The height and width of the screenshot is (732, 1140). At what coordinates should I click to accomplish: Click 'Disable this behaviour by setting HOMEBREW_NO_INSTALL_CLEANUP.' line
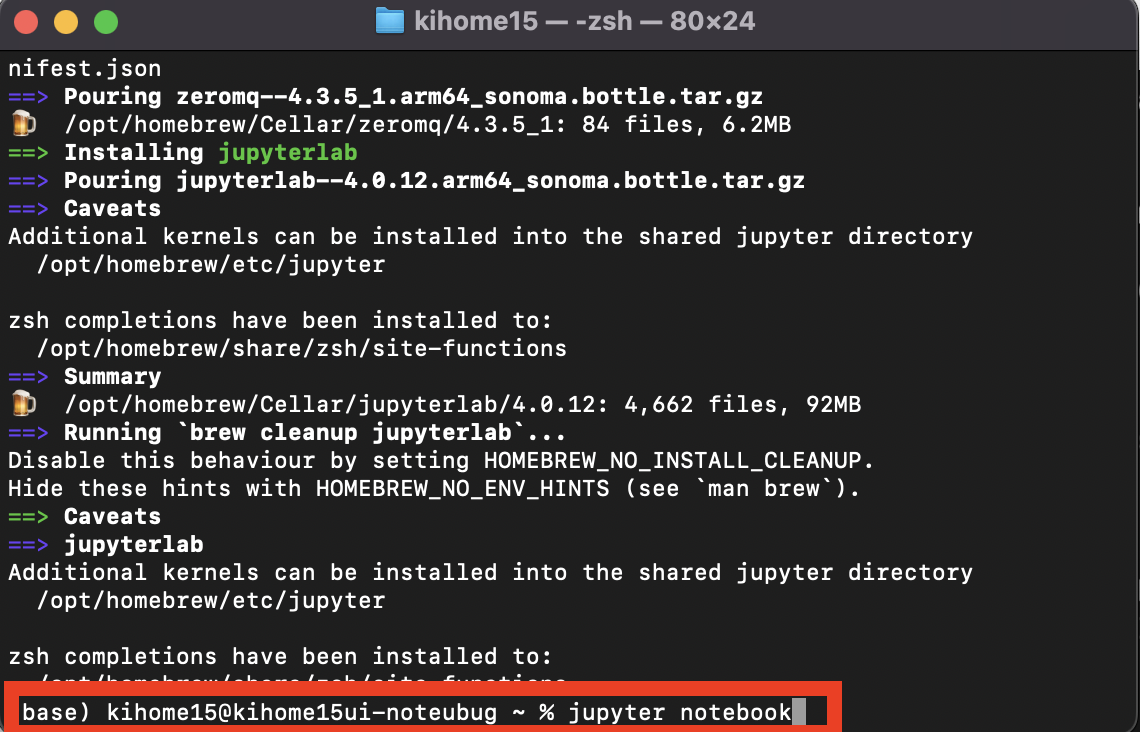tap(441, 460)
